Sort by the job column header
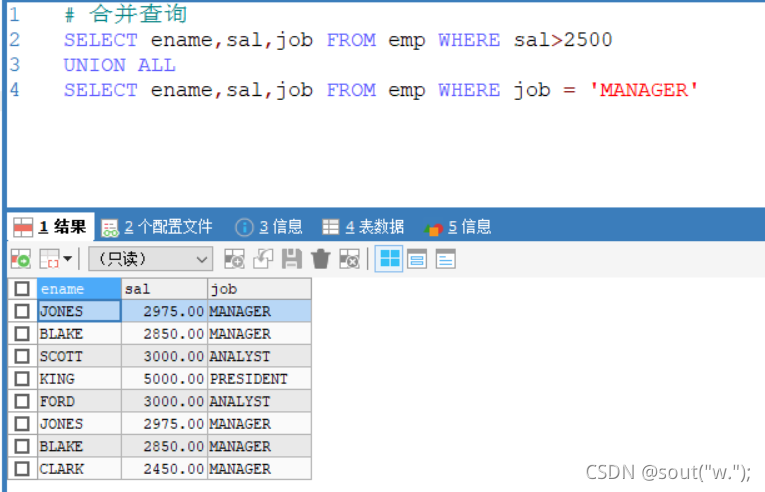 (x=260, y=289)
